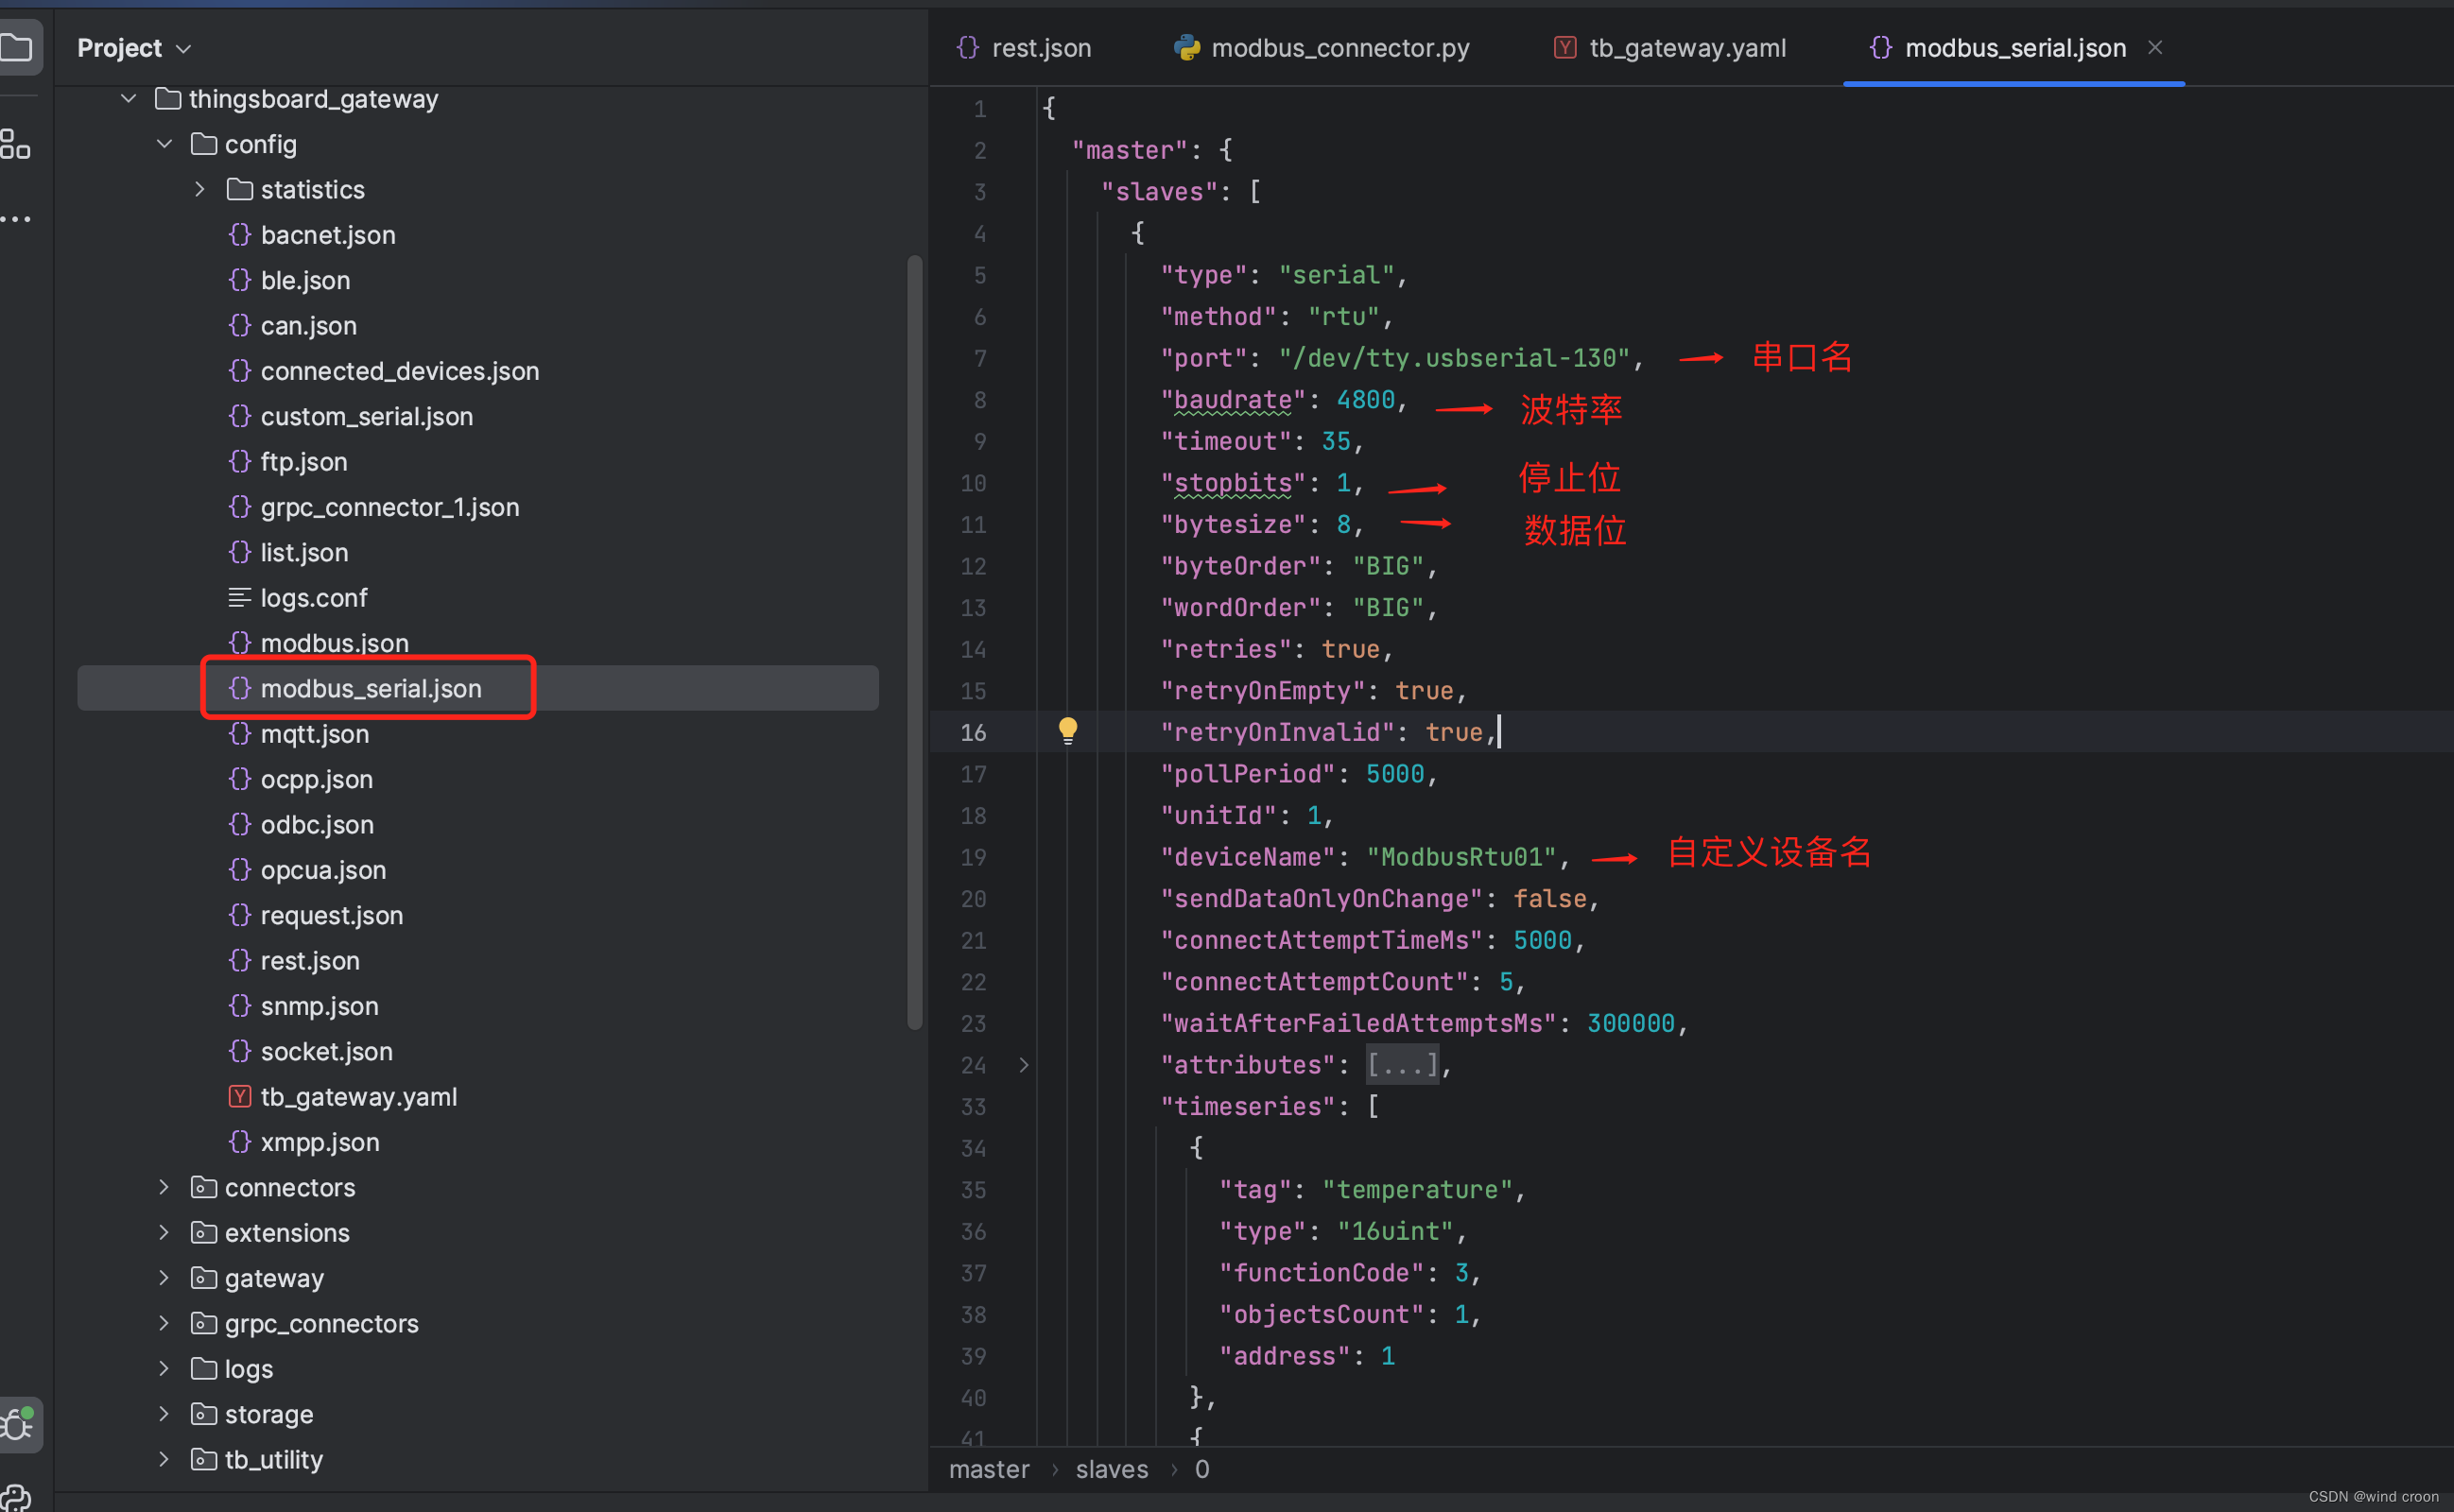Select modbus_serial.json in project tree
This screenshot has width=2454, height=1512.
[370, 688]
